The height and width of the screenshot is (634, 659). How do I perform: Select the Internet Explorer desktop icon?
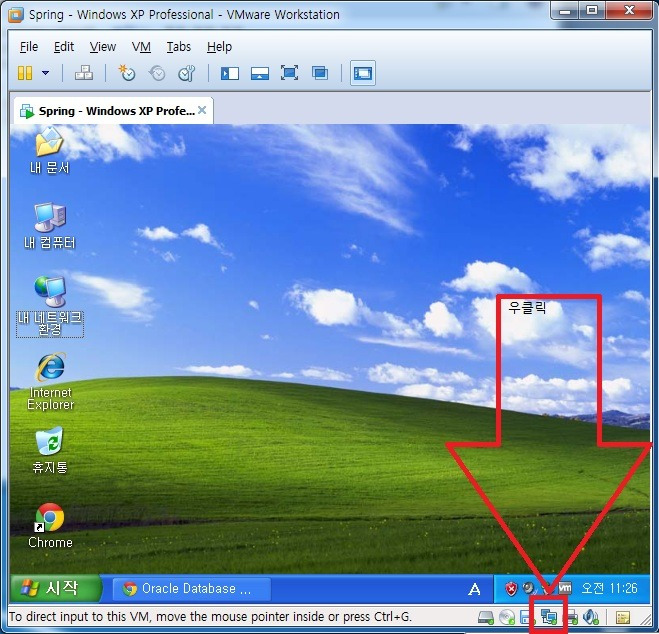(x=50, y=381)
